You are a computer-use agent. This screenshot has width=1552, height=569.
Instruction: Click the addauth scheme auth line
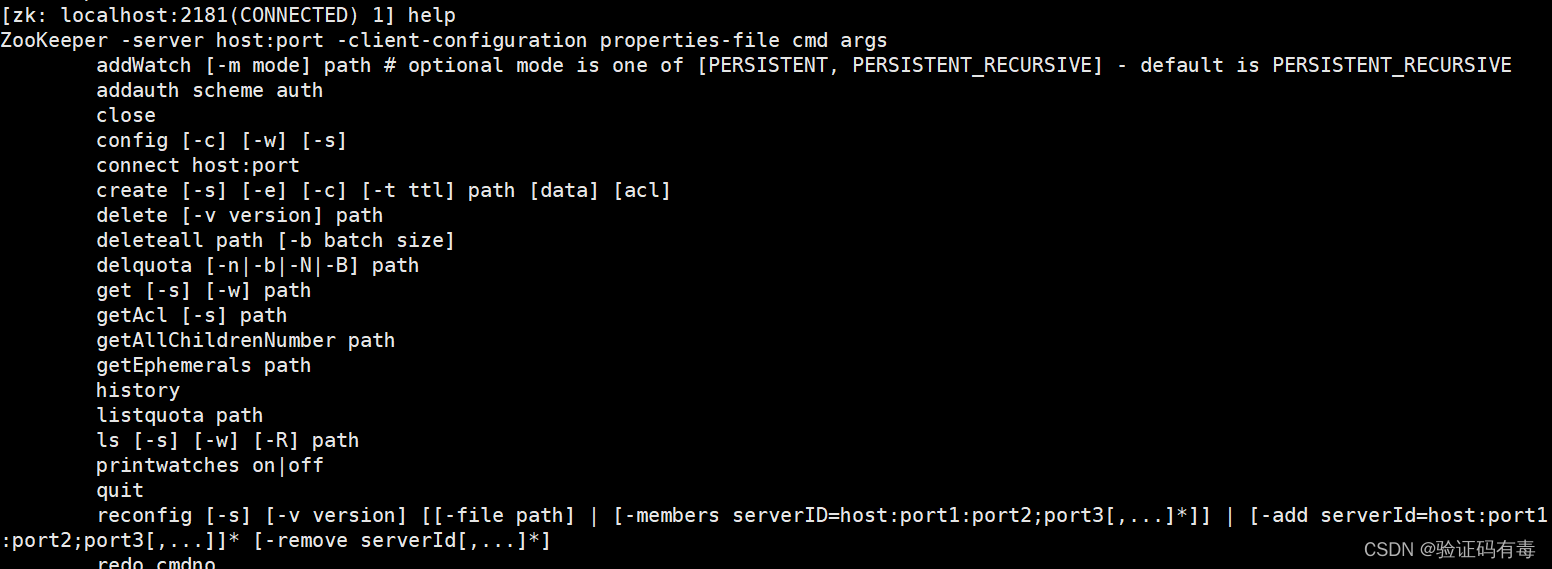210,90
